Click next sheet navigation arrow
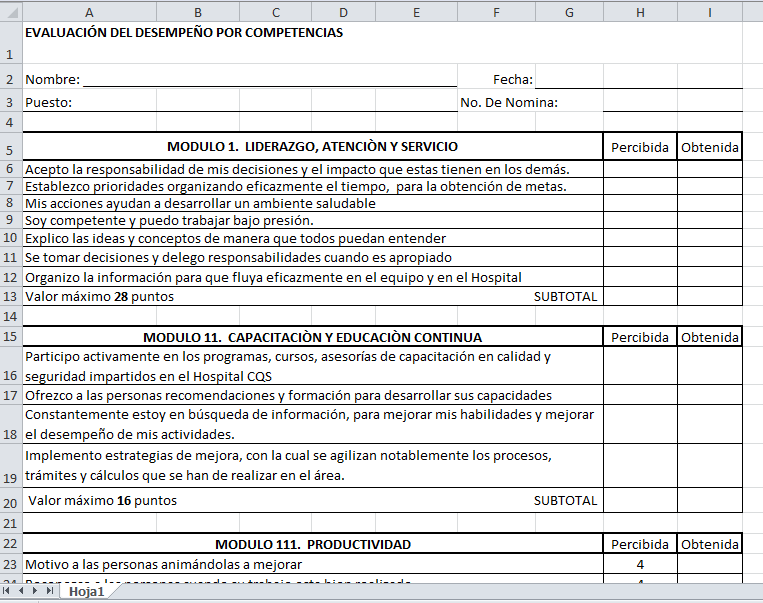Image resolution: width=763 pixels, height=603 pixels. coord(35,591)
